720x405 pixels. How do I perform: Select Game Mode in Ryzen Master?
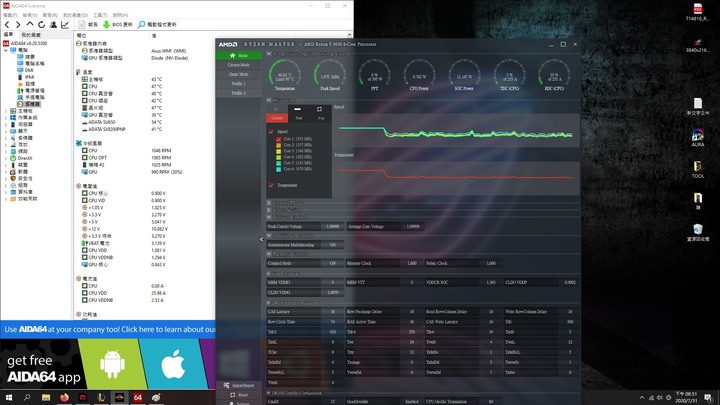click(239, 74)
